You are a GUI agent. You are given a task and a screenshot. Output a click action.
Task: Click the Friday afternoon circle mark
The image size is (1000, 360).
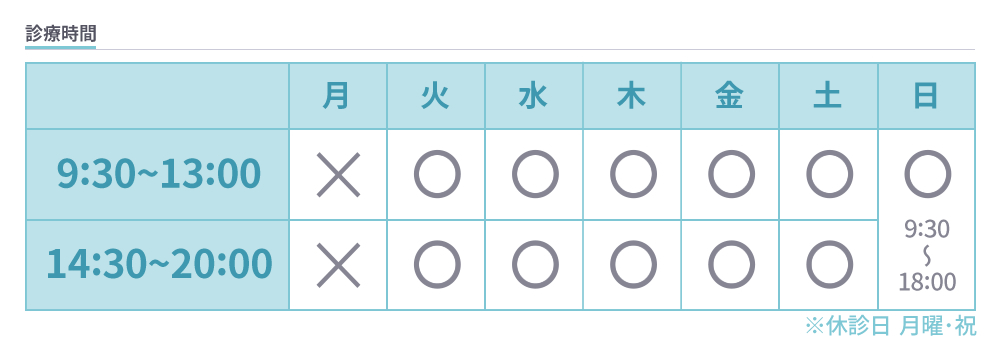[x=731, y=265]
